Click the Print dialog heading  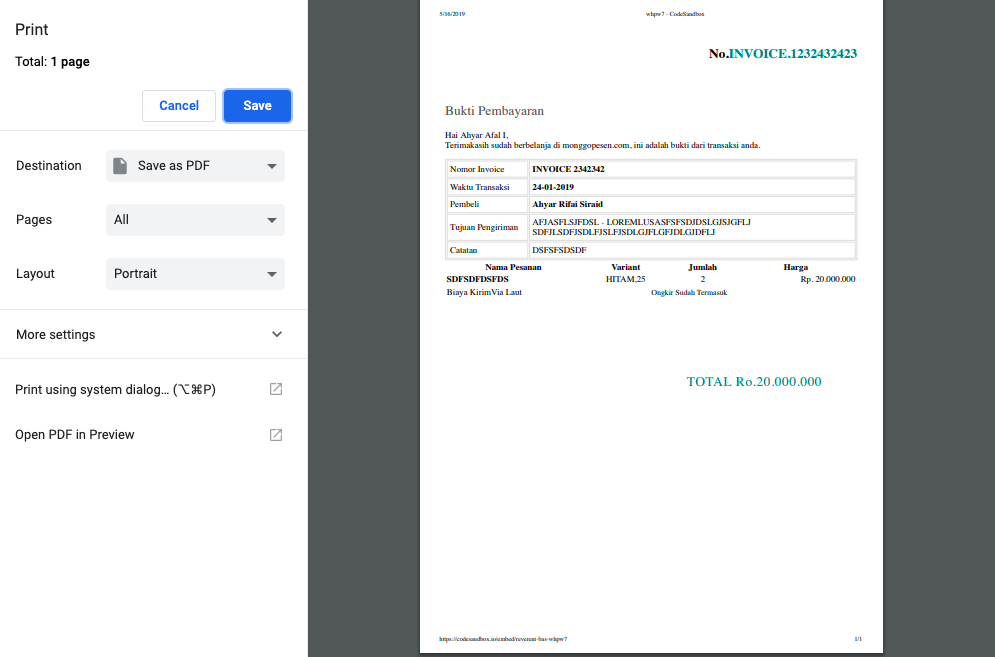click(x=32, y=29)
